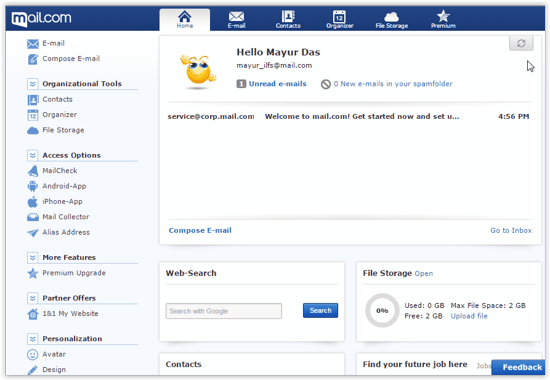Collapse the Organizational Tools section
Image resolution: width=550 pixels, height=380 pixels.
click(32, 84)
